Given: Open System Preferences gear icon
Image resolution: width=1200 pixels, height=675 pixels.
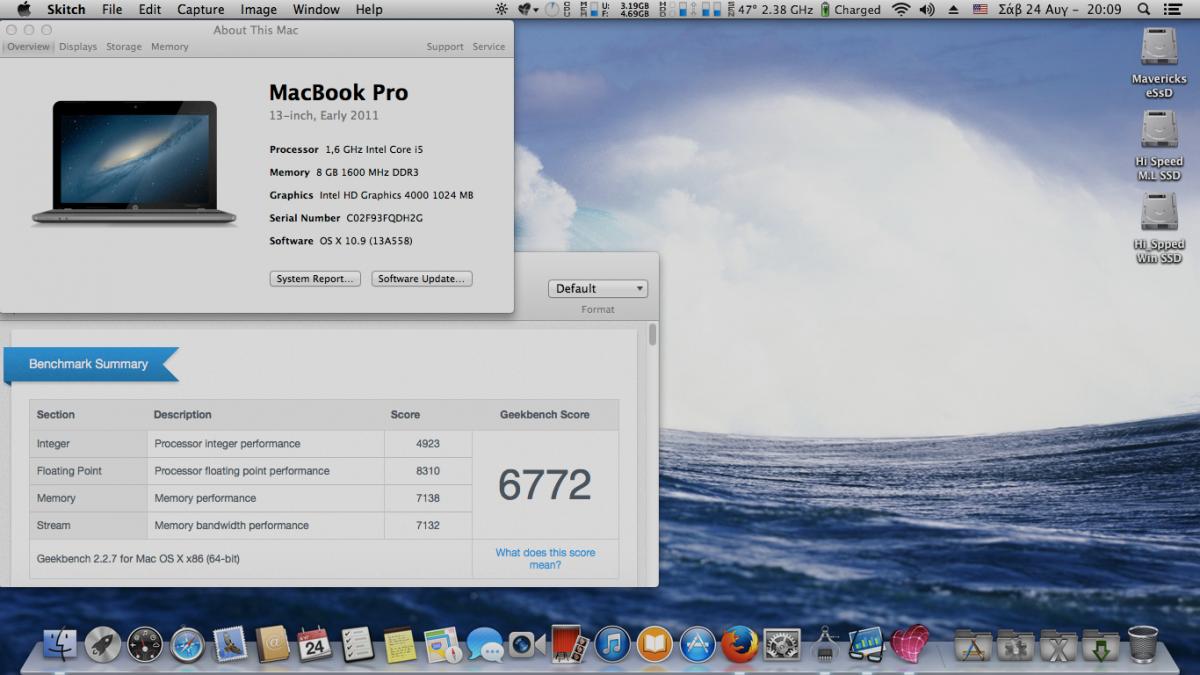Looking at the screenshot, I should (x=781, y=645).
